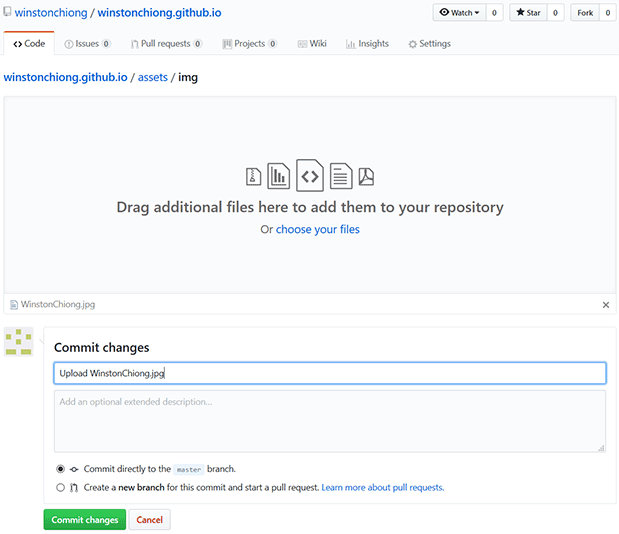The height and width of the screenshot is (534, 619).
Task: Click the Wiki tab book icon
Action: pyautogui.click(x=302, y=44)
